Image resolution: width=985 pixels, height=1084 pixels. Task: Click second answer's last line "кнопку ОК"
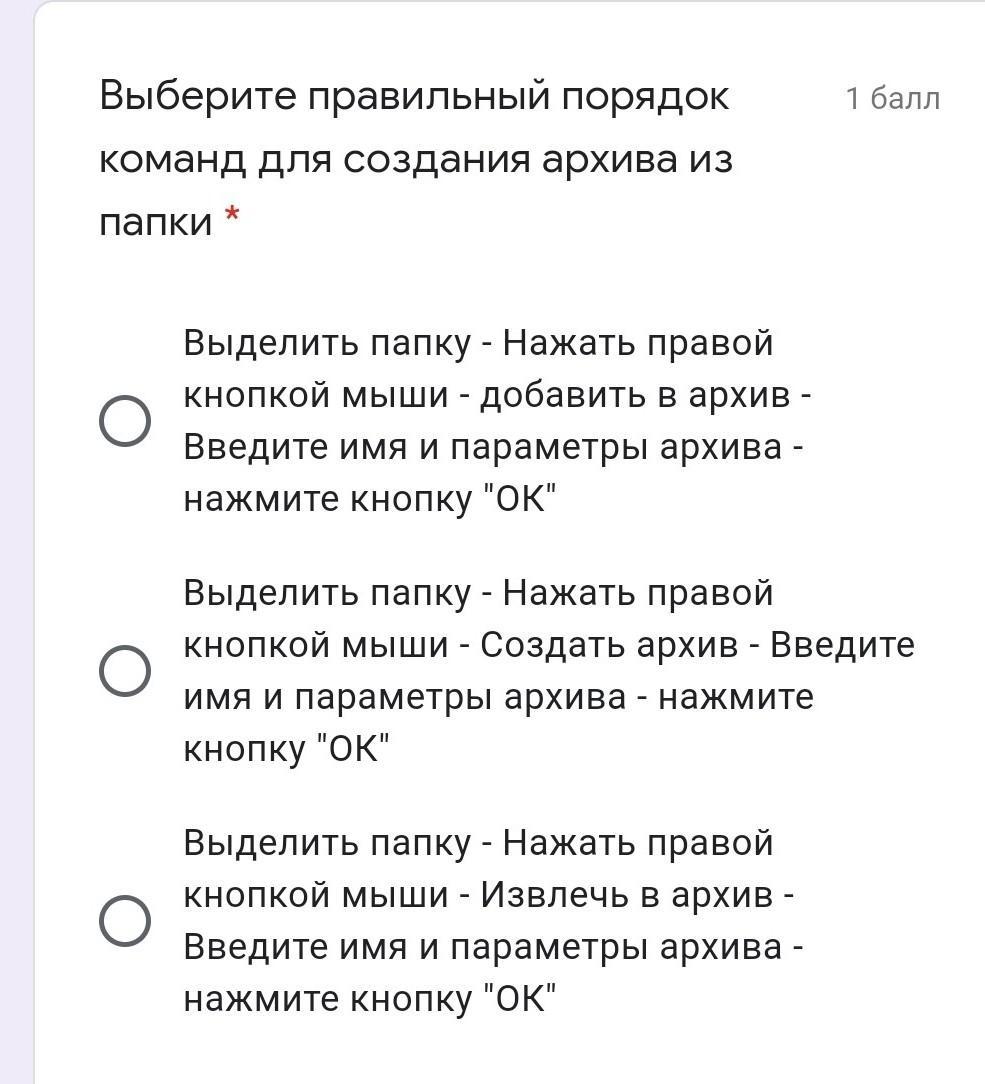pyautogui.click(x=286, y=750)
